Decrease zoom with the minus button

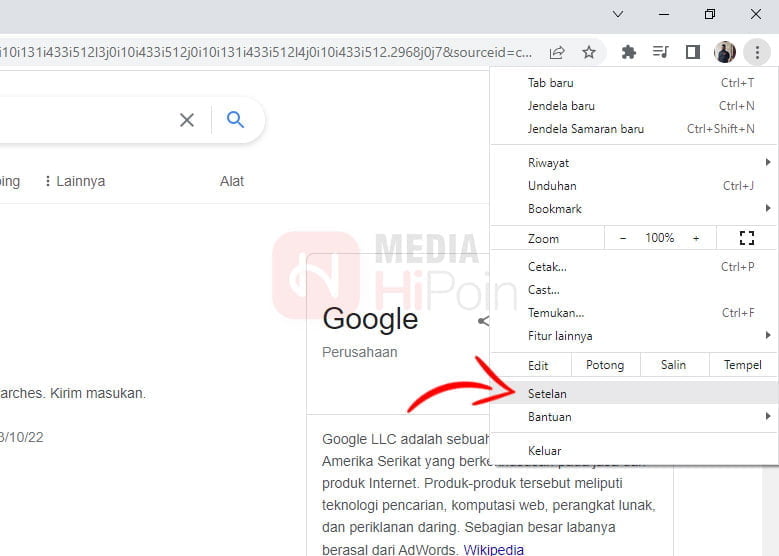click(623, 238)
